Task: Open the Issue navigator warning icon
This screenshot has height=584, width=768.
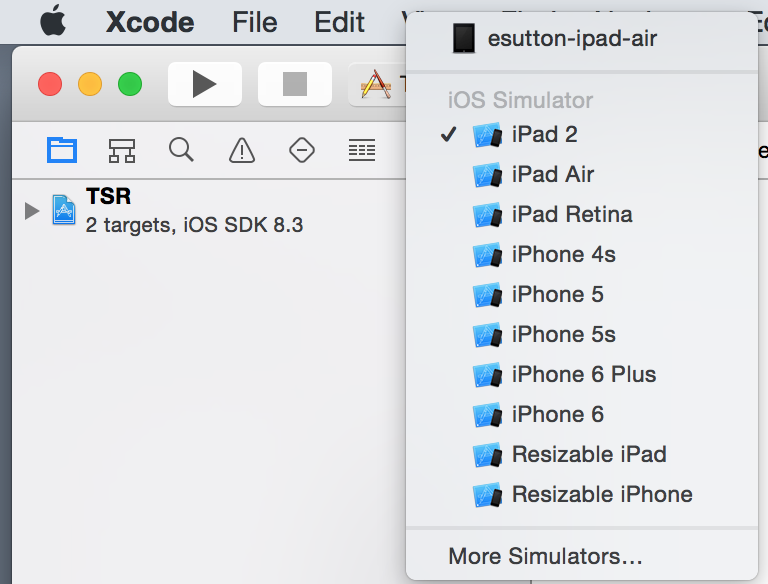Action: (241, 150)
